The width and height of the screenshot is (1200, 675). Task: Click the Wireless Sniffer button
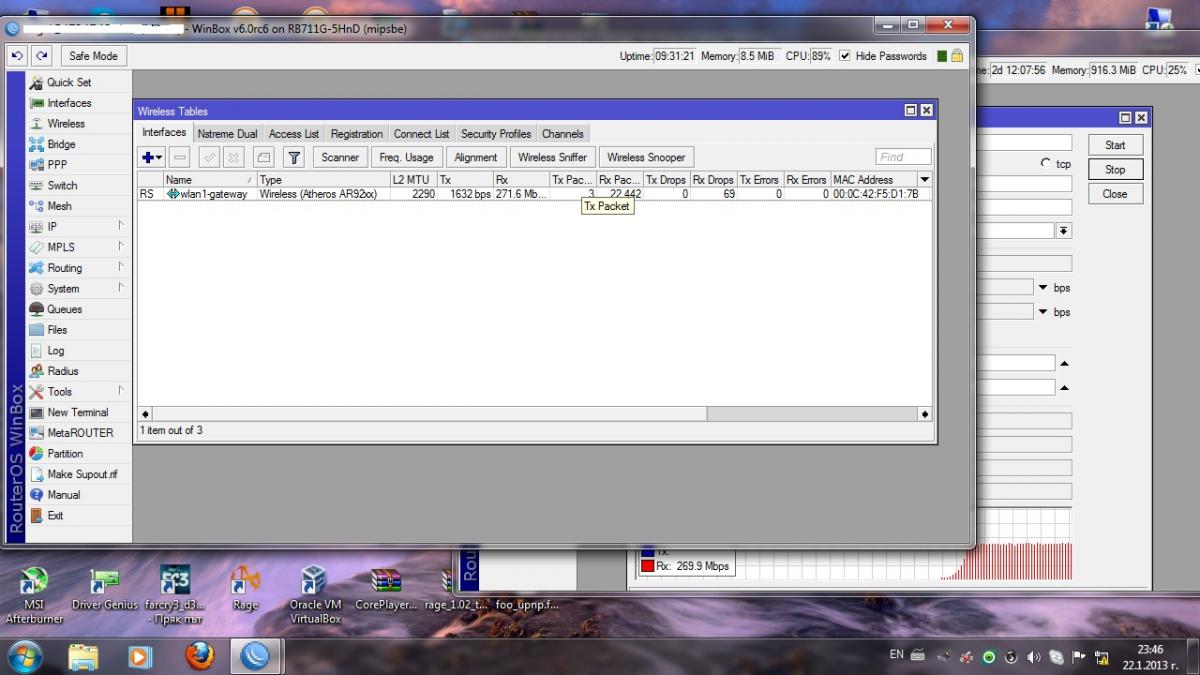pos(552,157)
